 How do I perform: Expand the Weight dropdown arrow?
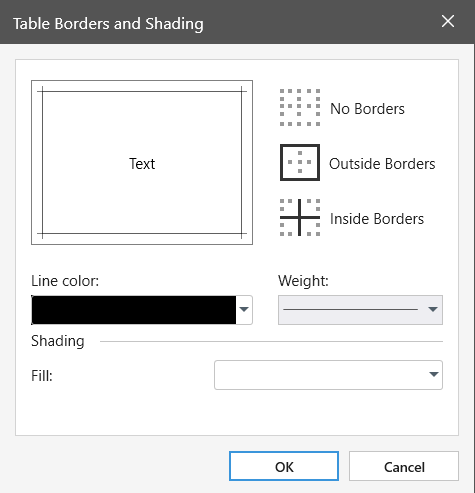(x=433, y=310)
